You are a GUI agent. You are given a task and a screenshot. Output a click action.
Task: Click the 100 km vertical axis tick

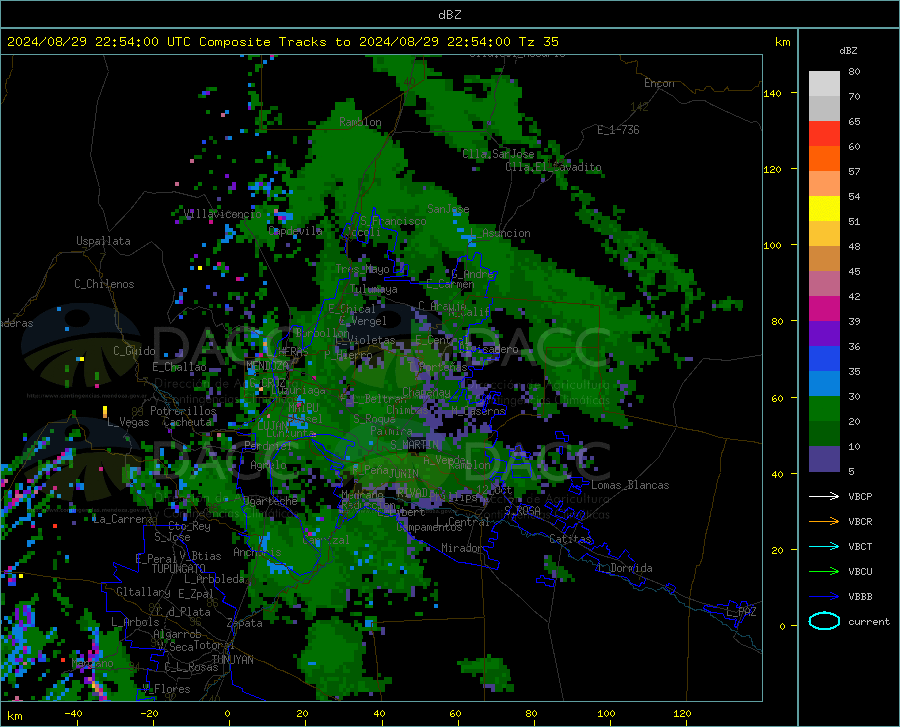(772, 245)
